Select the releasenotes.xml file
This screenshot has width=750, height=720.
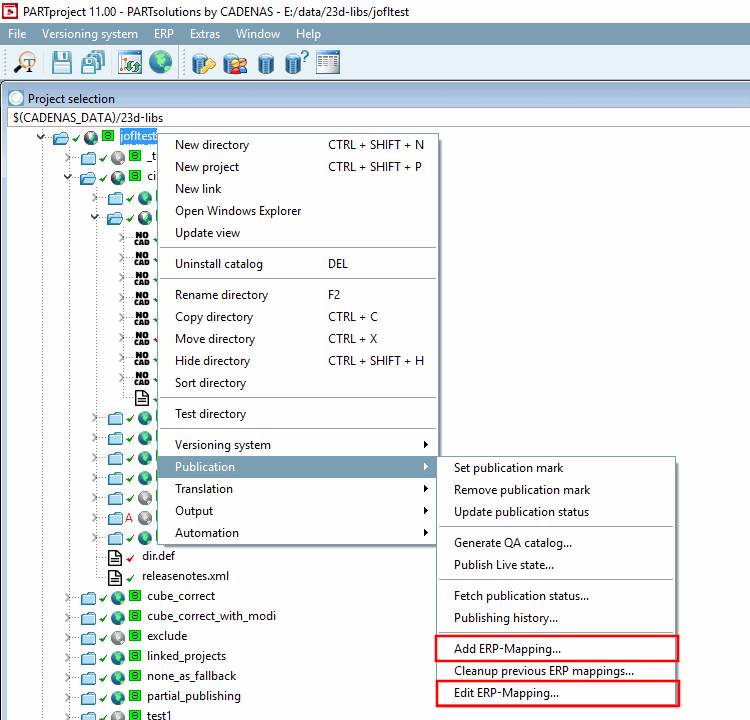pyautogui.click(x=185, y=576)
